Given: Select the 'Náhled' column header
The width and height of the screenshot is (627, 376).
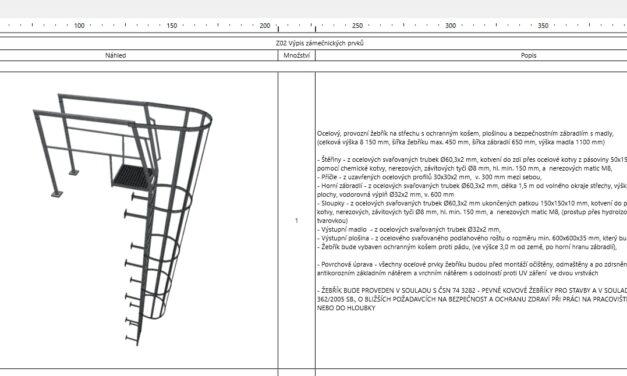Looking at the screenshot, I should pos(116,56).
